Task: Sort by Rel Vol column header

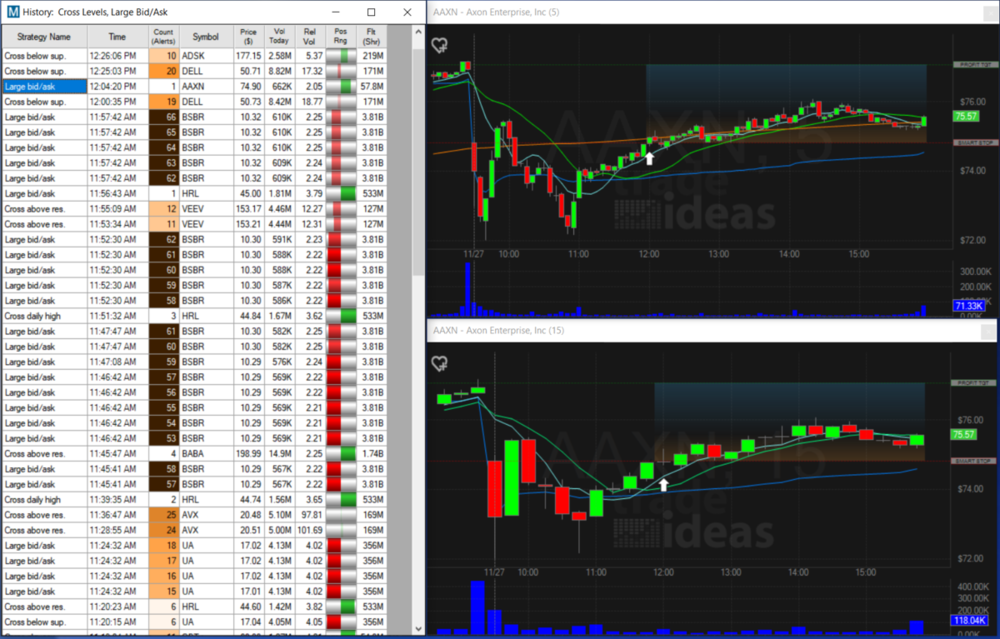Action: point(309,37)
